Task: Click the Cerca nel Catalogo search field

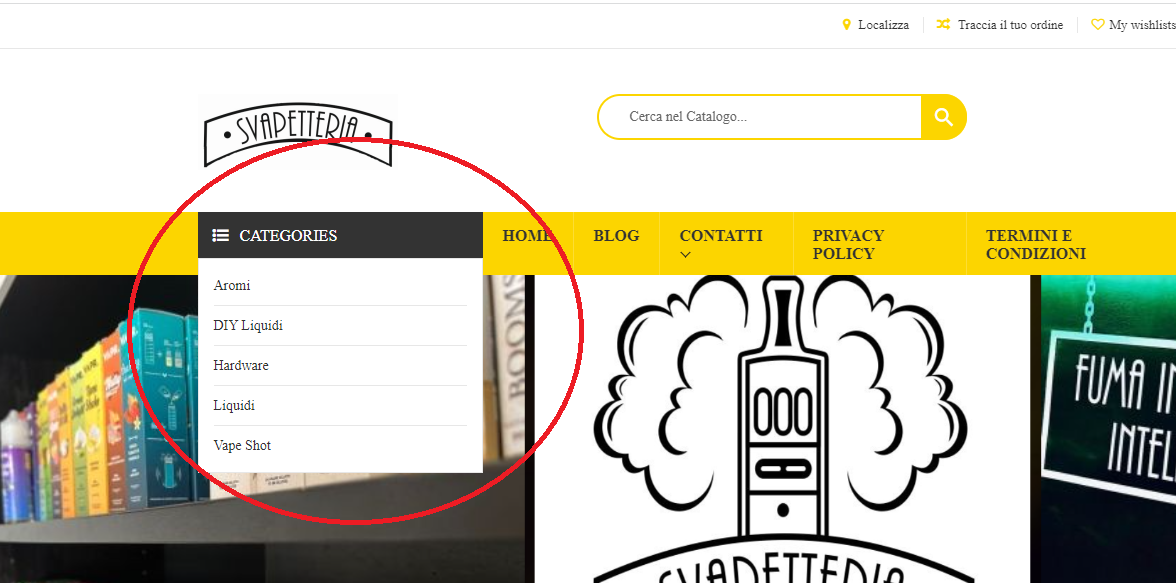Action: pos(760,117)
